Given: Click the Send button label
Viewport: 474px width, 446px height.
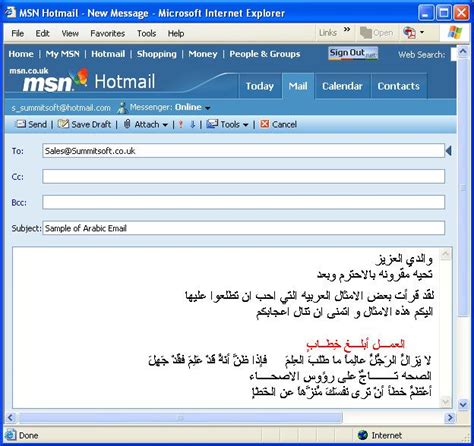Looking at the screenshot, I should click(x=37, y=124).
